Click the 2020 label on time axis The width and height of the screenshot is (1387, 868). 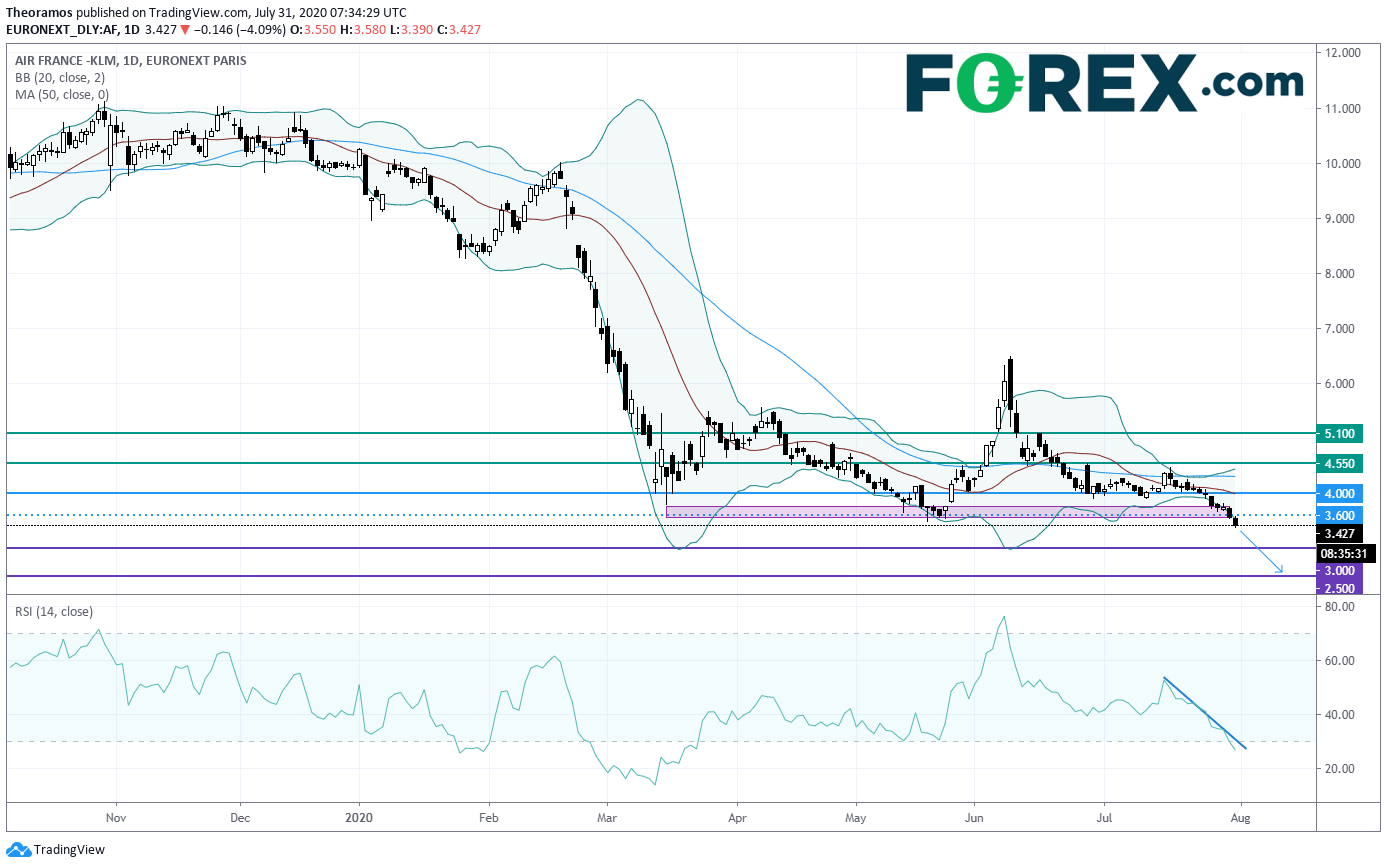[358, 816]
